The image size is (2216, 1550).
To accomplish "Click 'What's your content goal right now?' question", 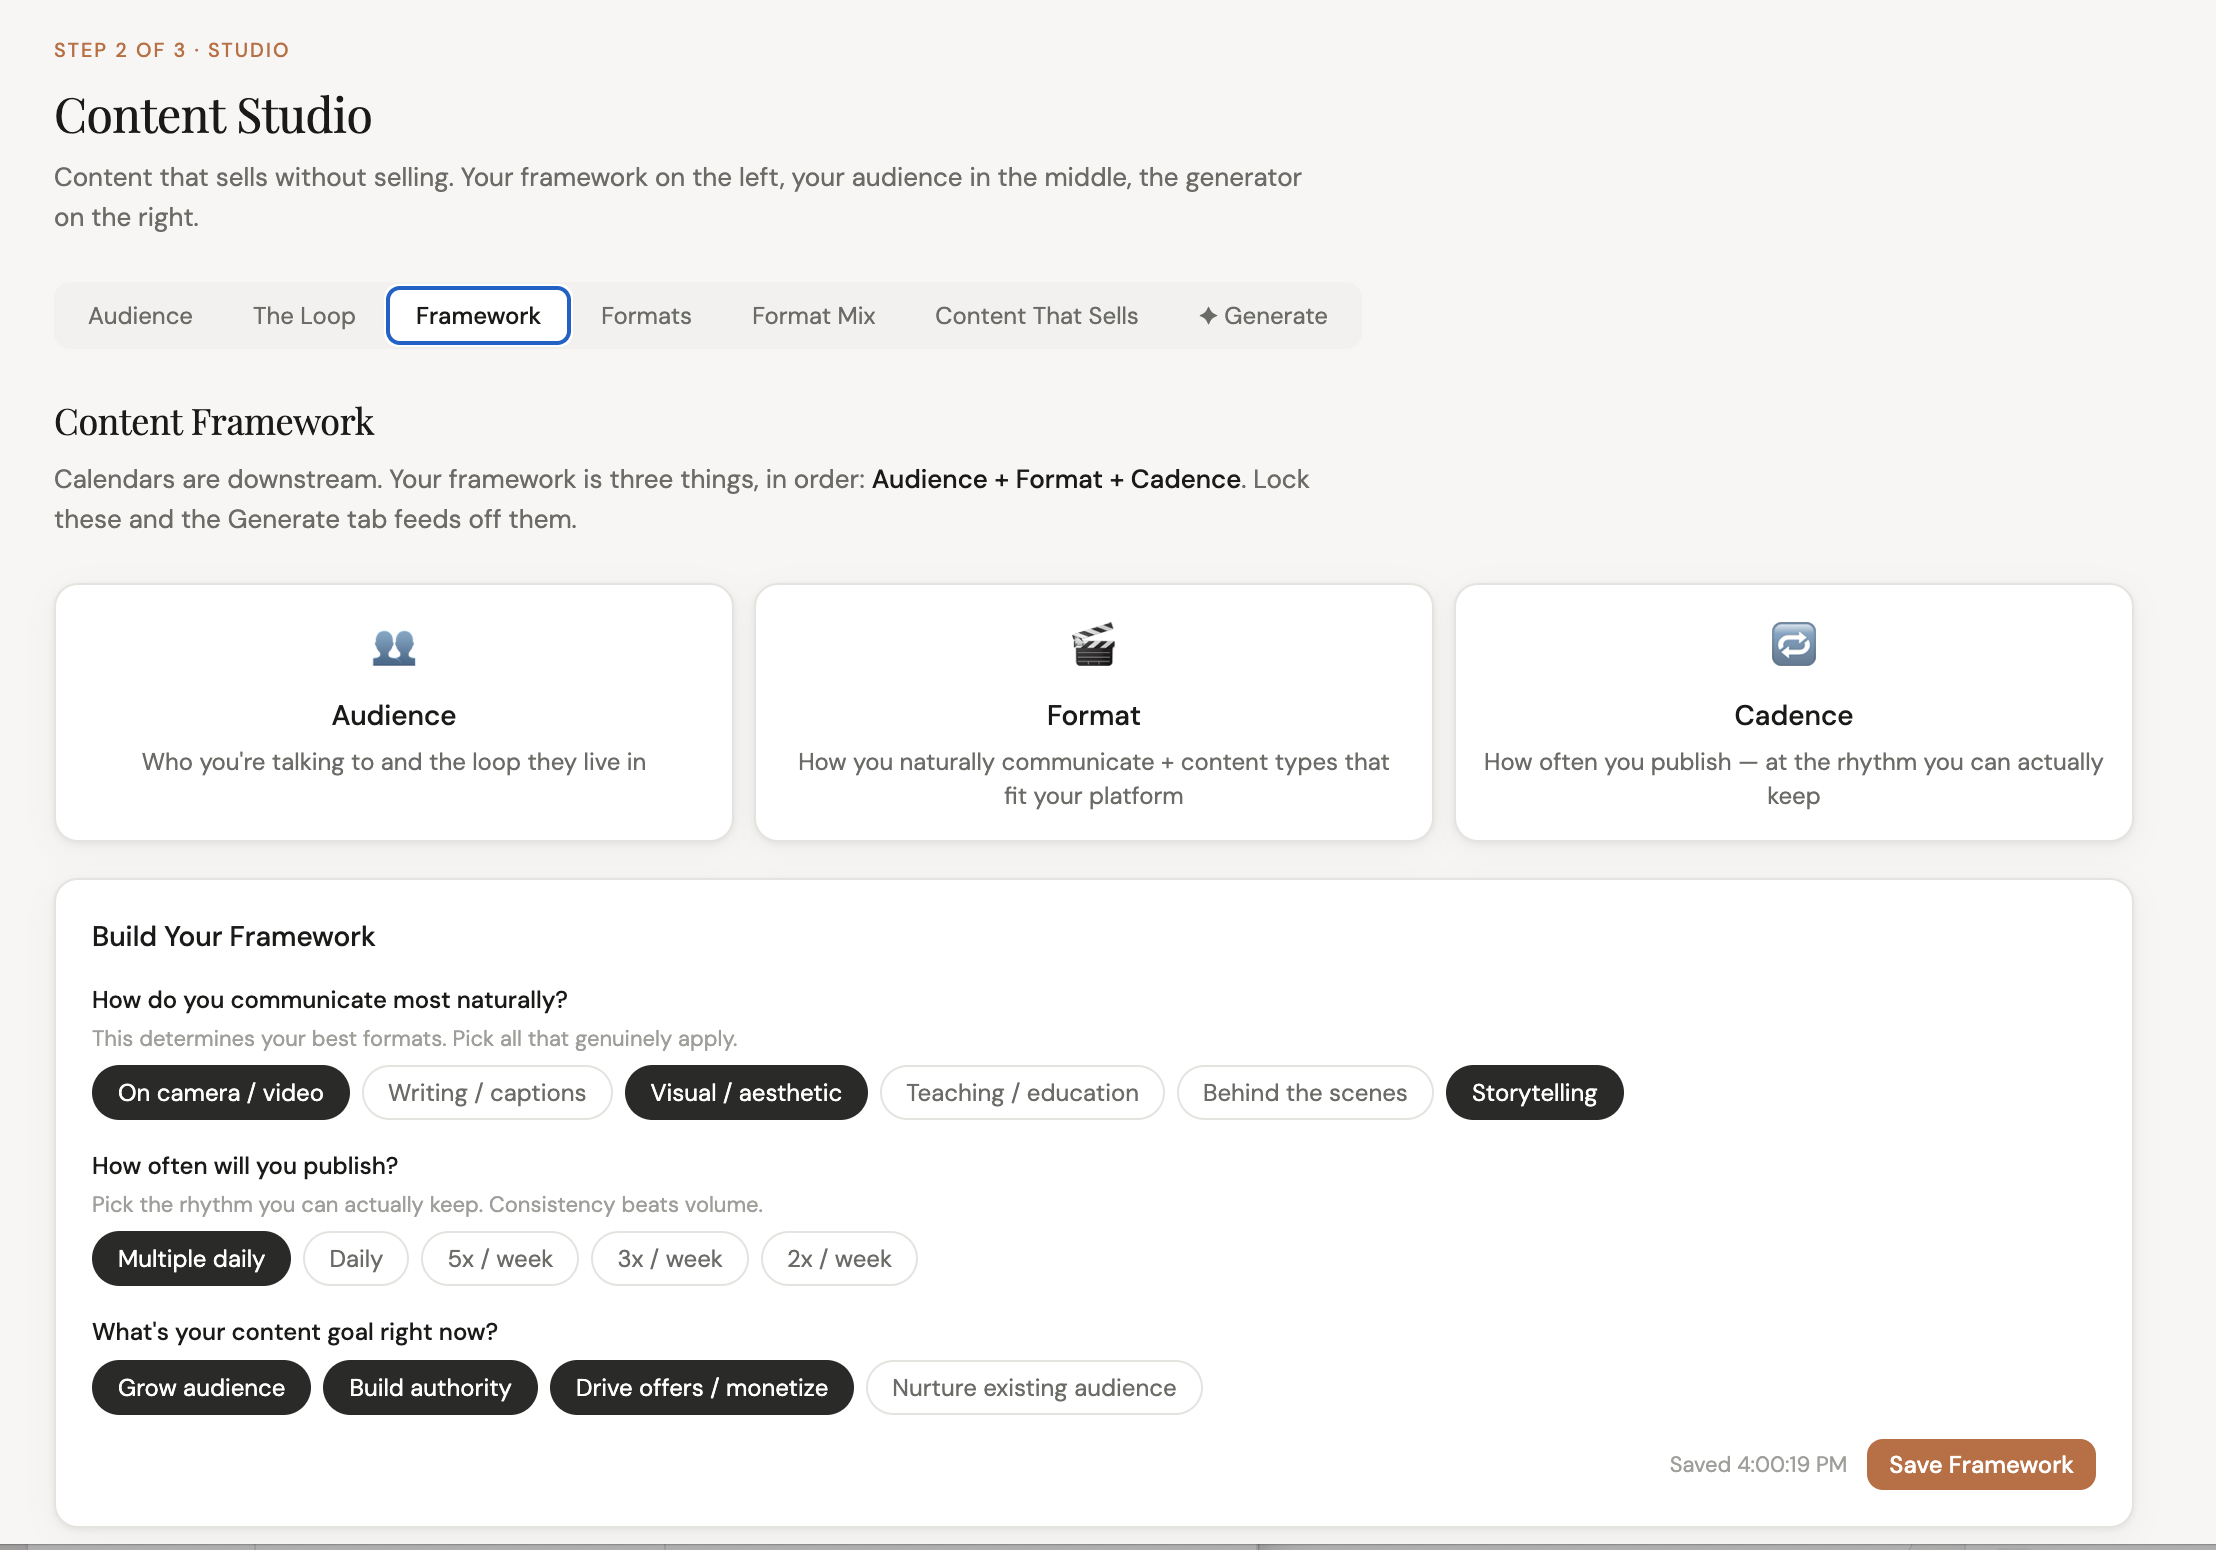I will pos(295,1332).
